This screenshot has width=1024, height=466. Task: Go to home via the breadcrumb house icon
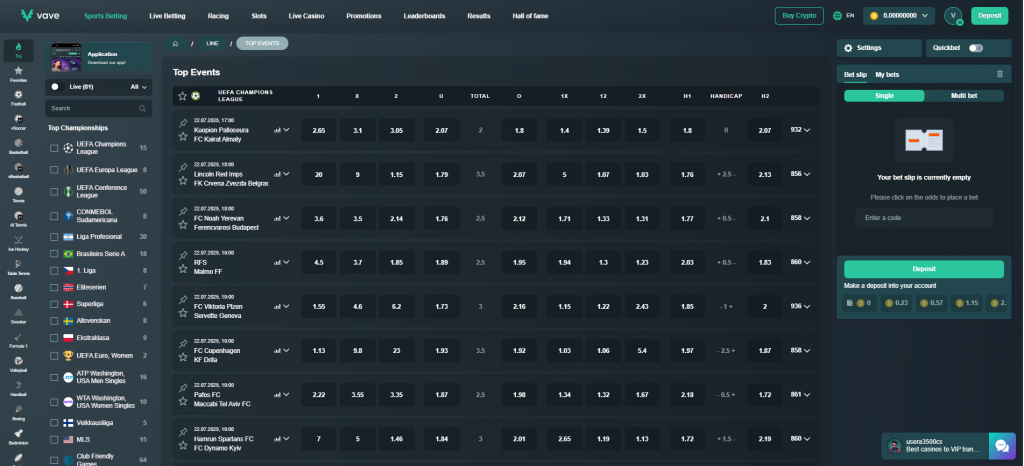[175, 43]
